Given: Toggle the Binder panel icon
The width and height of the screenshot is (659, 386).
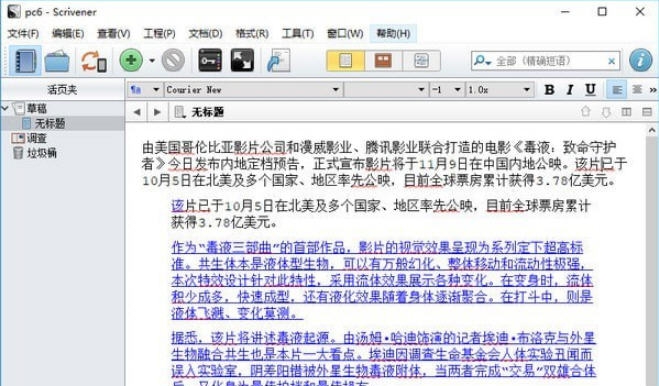Looking at the screenshot, I should [25, 61].
